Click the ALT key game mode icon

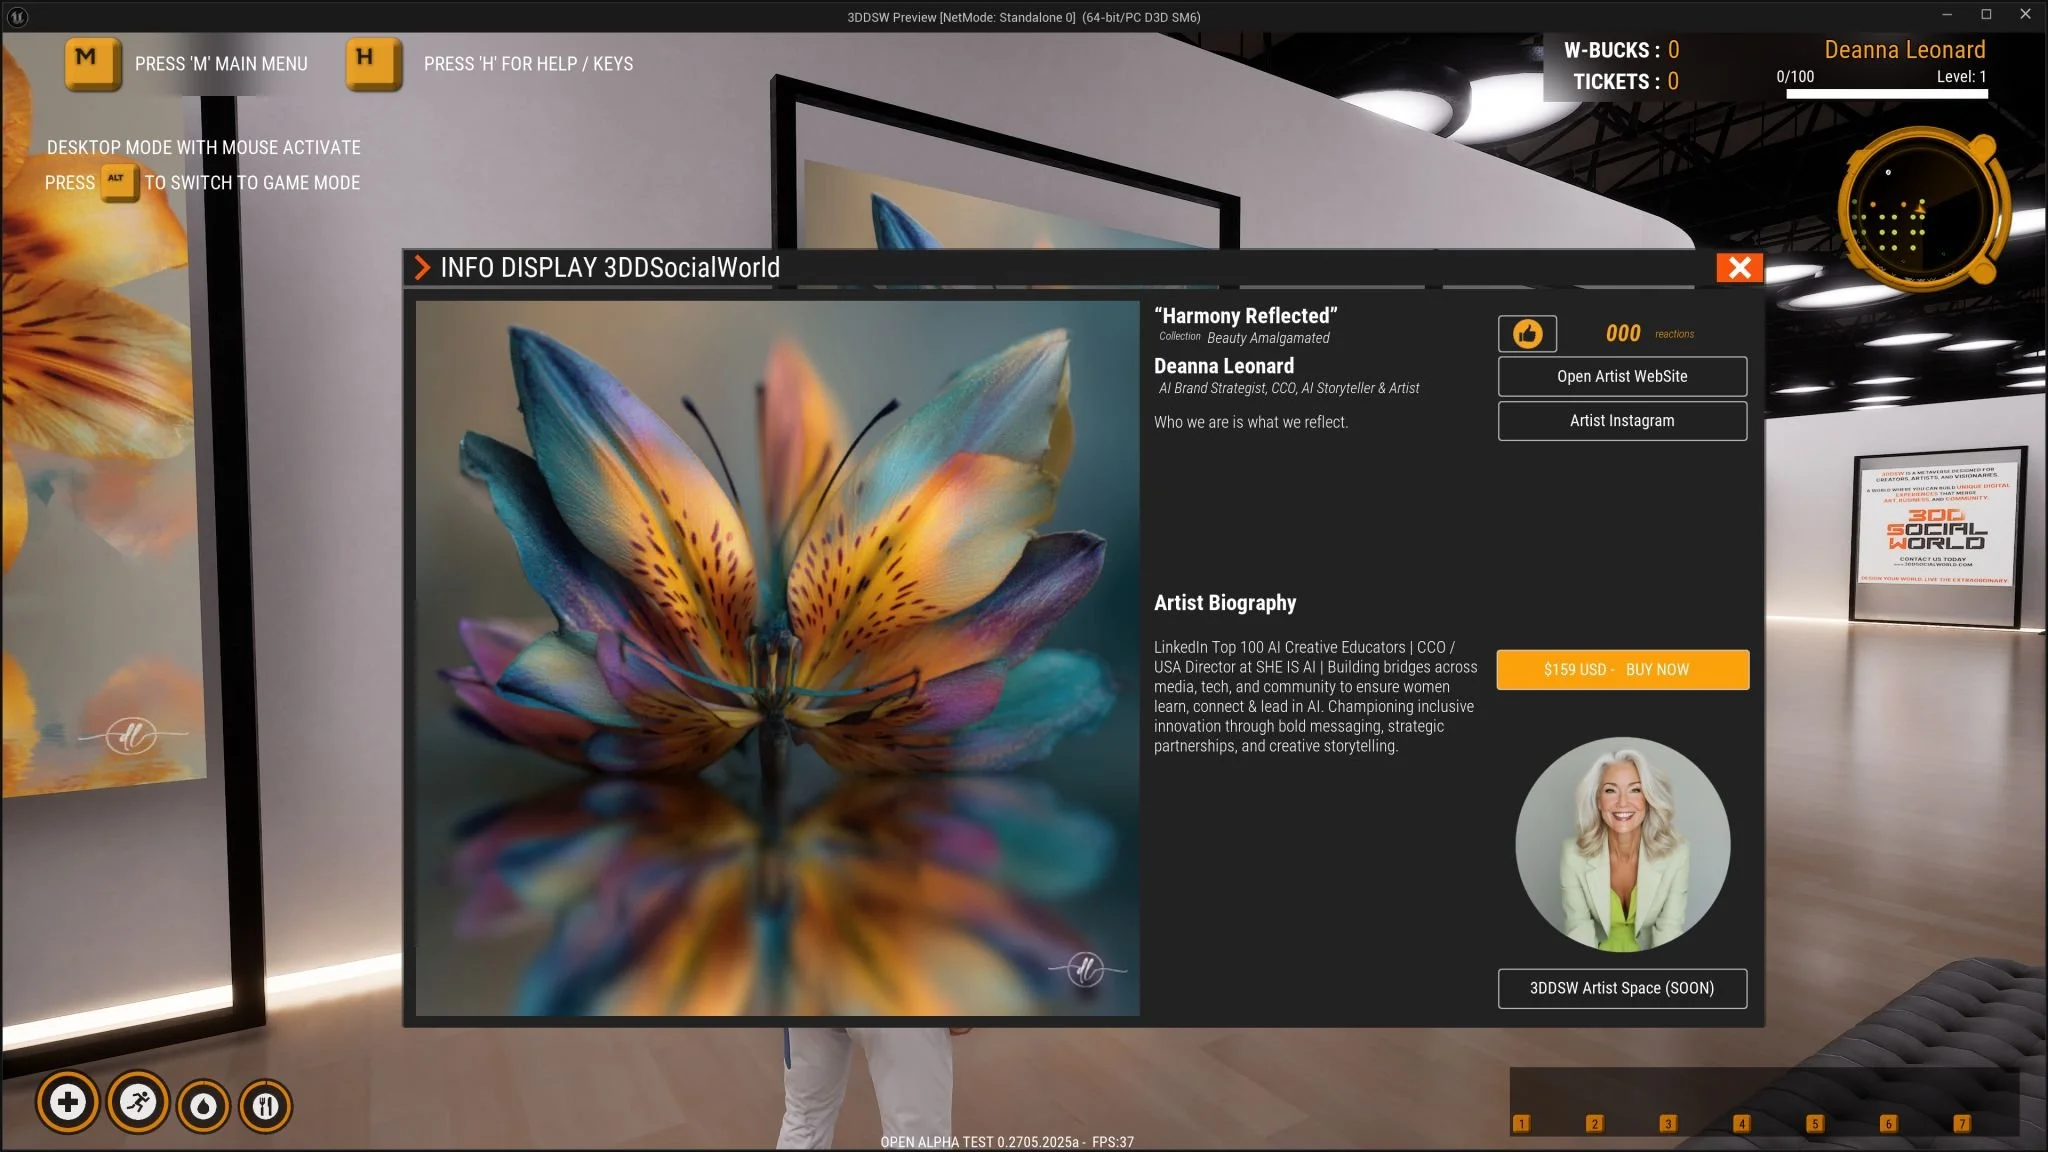pos(119,182)
